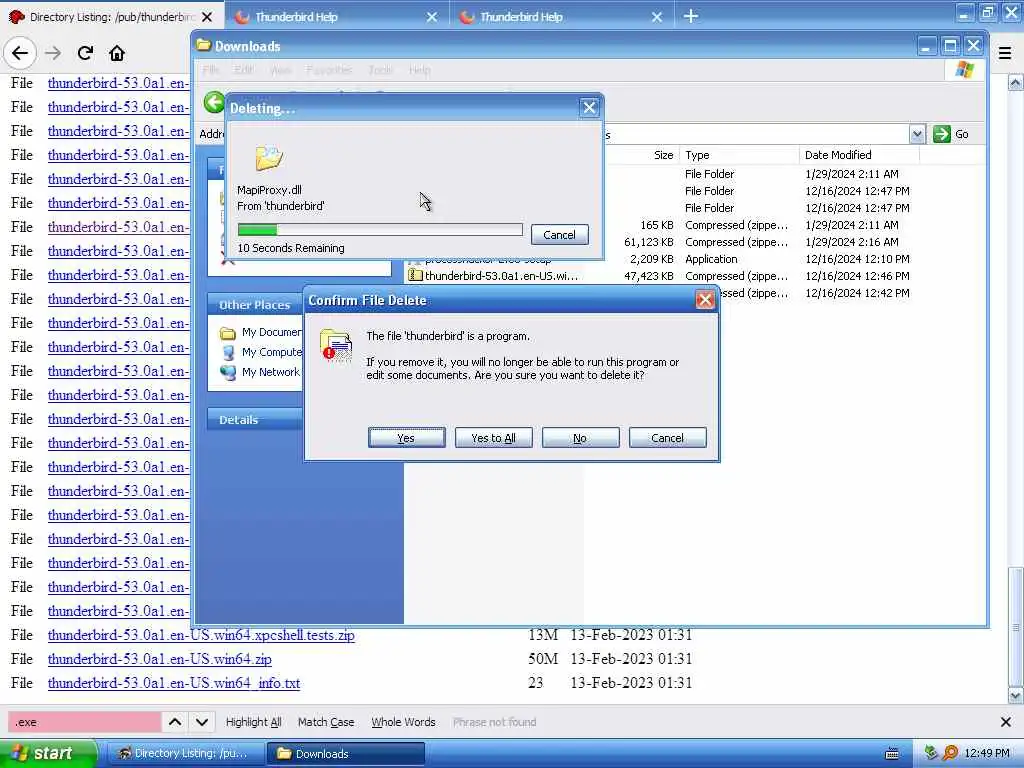Toggle Whole Words in find bar

(403, 722)
